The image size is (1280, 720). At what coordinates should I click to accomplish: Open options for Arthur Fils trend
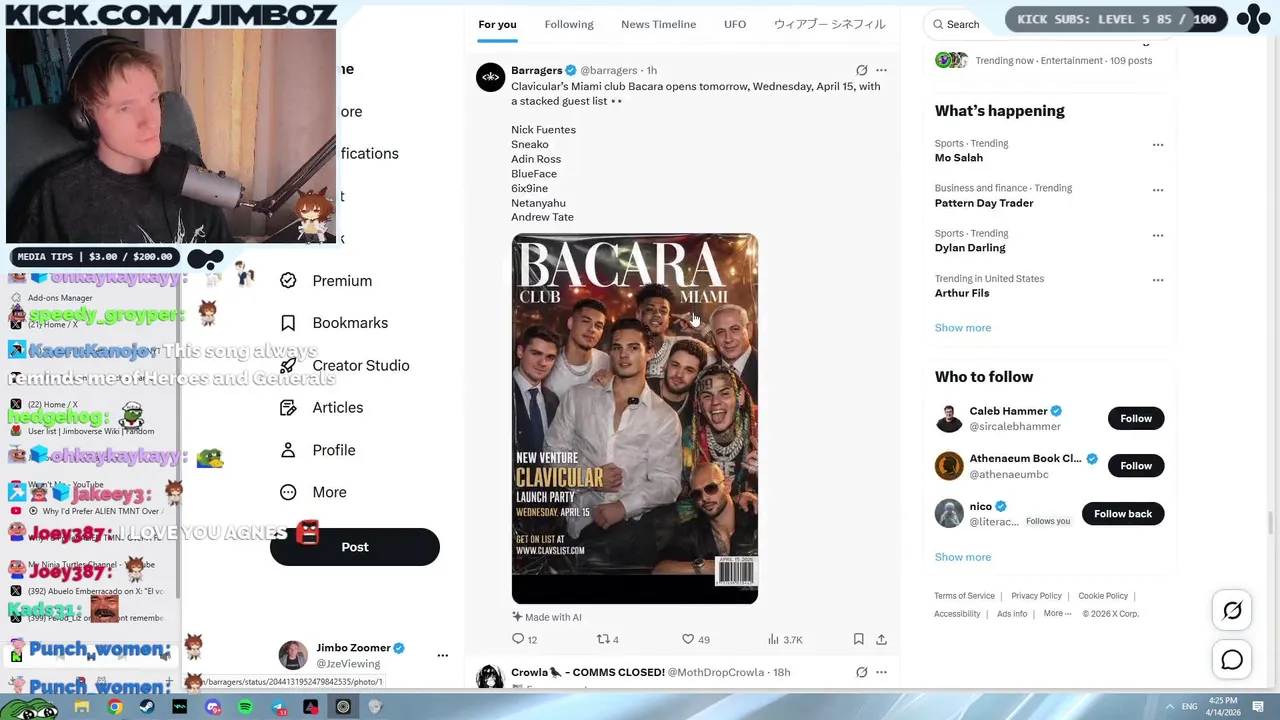click(x=1158, y=280)
